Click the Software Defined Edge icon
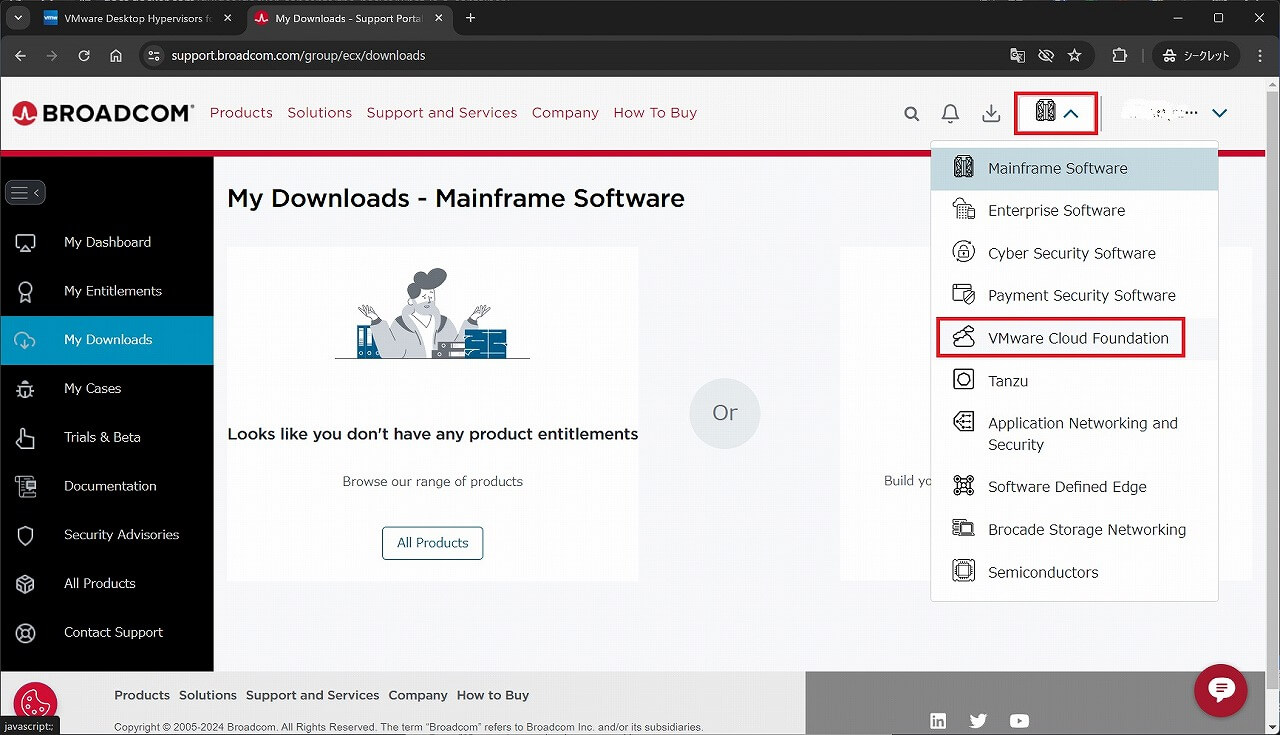Image resolution: width=1280 pixels, height=735 pixels. pyautogui.click(x=963, y=485)
